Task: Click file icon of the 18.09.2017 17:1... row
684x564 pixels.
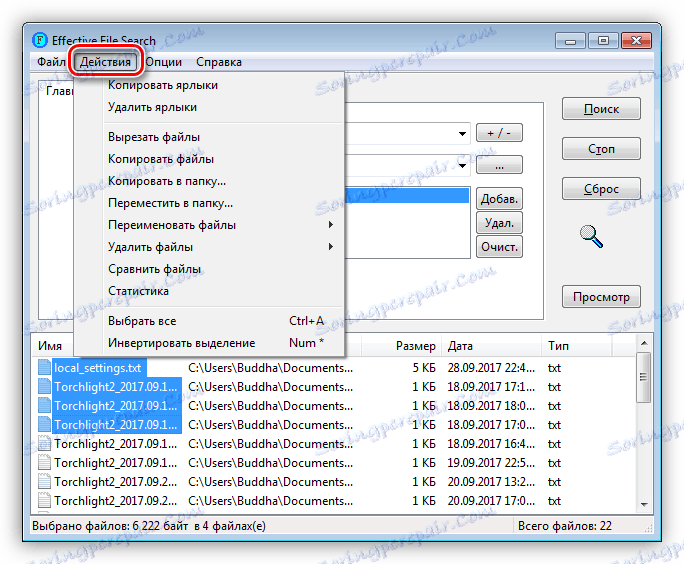Action: tap(44, 386)
